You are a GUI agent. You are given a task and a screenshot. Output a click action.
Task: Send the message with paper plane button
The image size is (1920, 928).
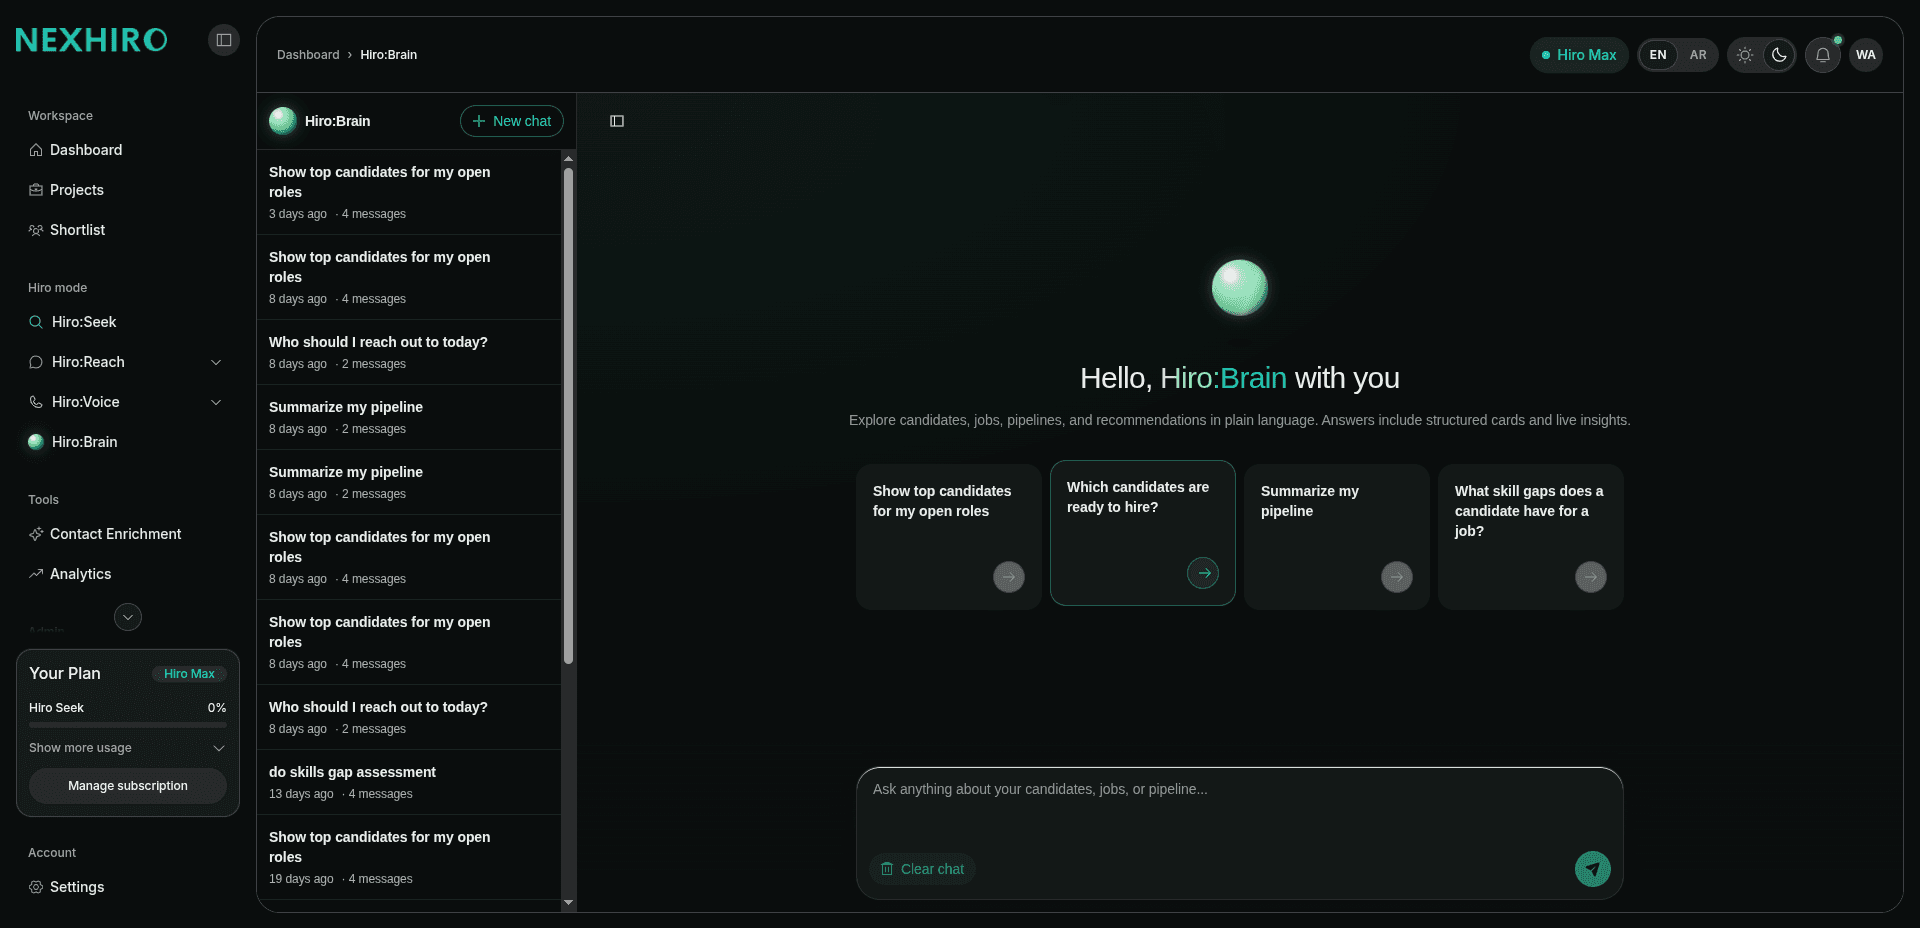coord(1593,869)
